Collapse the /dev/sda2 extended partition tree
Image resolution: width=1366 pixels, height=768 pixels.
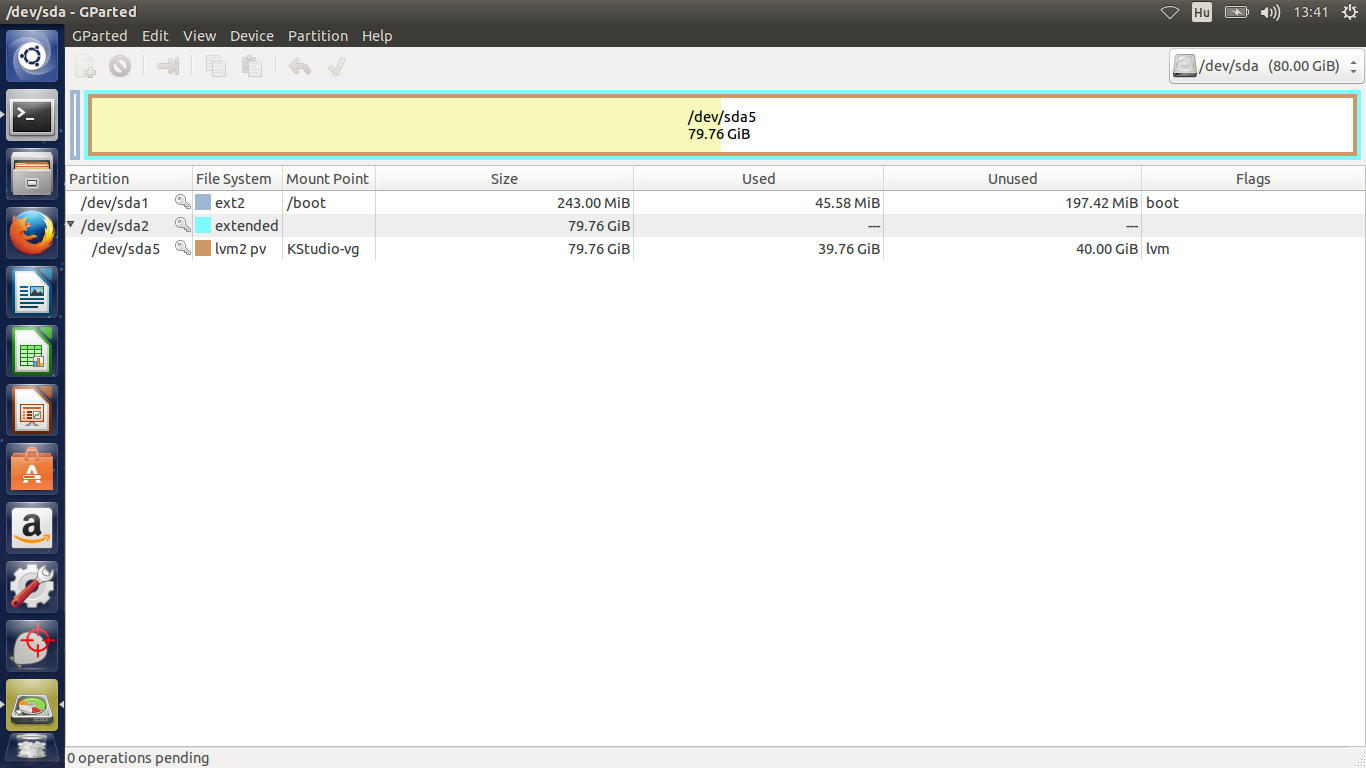[x=71, y=225]
